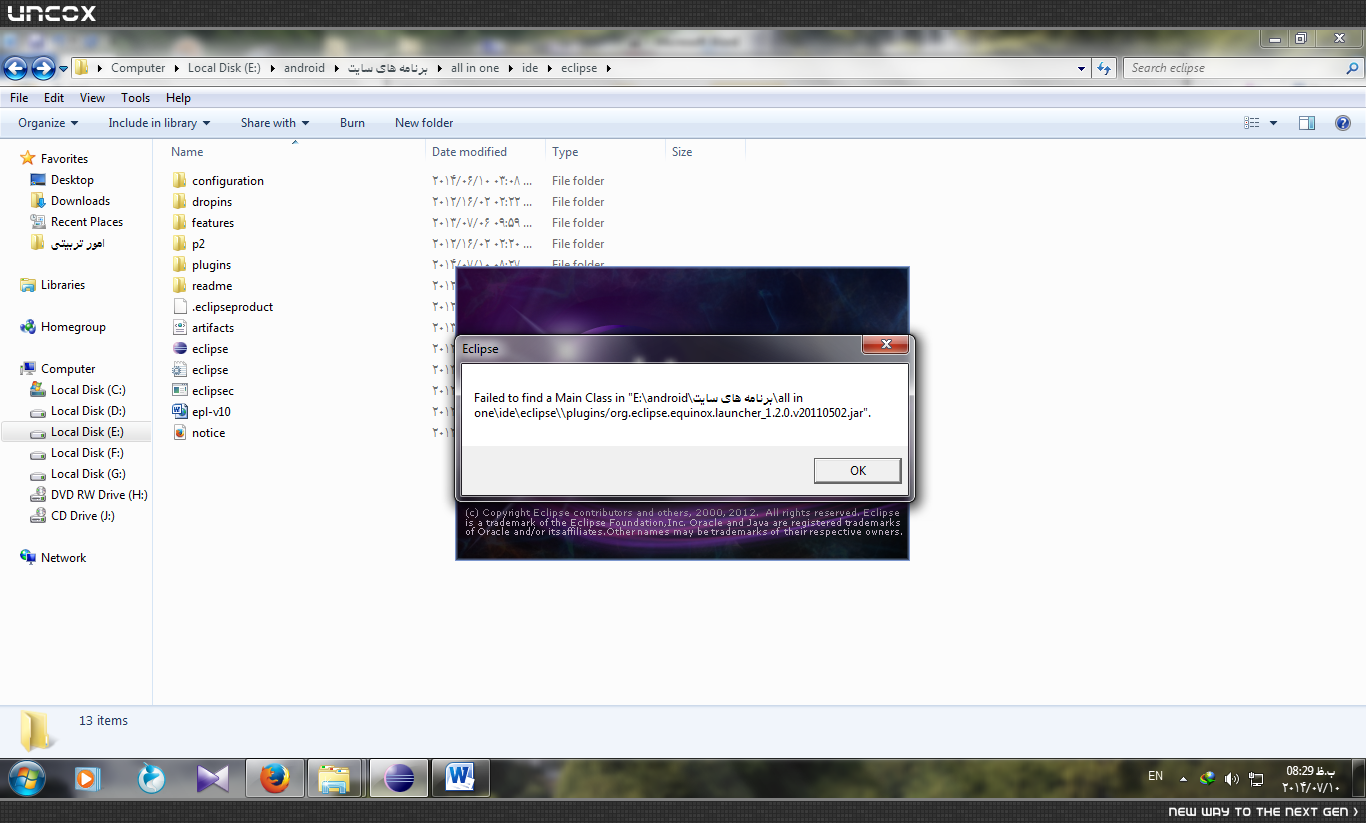This screenshot has height=823, width=1366.
Task: Show the preview pane
Action: point(1306,123)
